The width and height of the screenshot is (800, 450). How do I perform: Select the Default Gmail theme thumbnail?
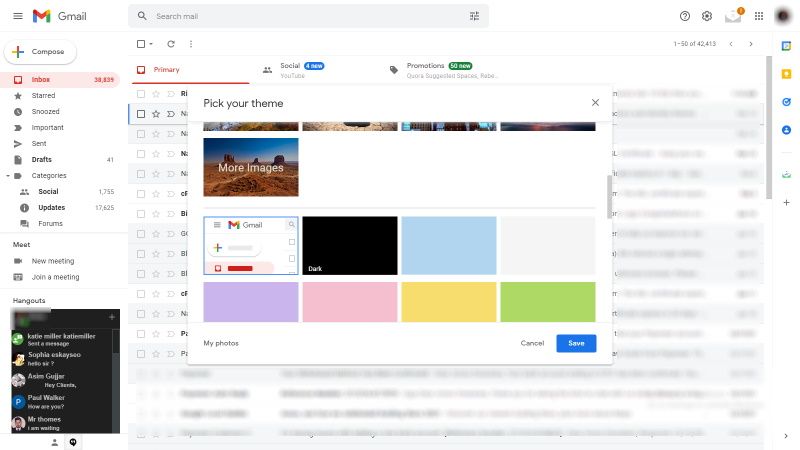coord(251,245)
